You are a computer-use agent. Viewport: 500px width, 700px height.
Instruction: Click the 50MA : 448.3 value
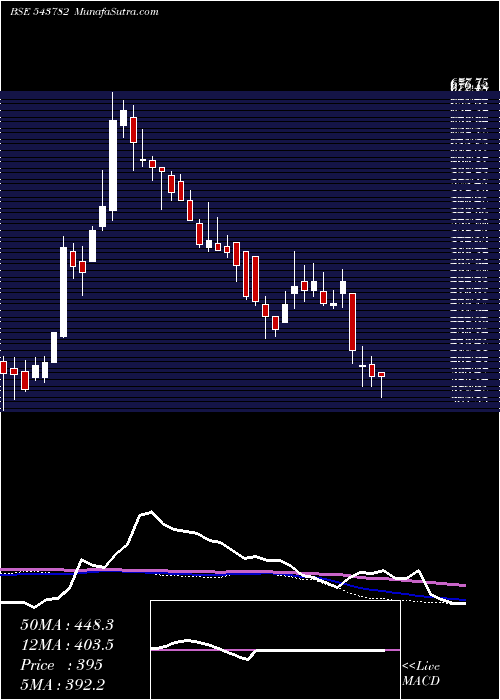[67, 625]
